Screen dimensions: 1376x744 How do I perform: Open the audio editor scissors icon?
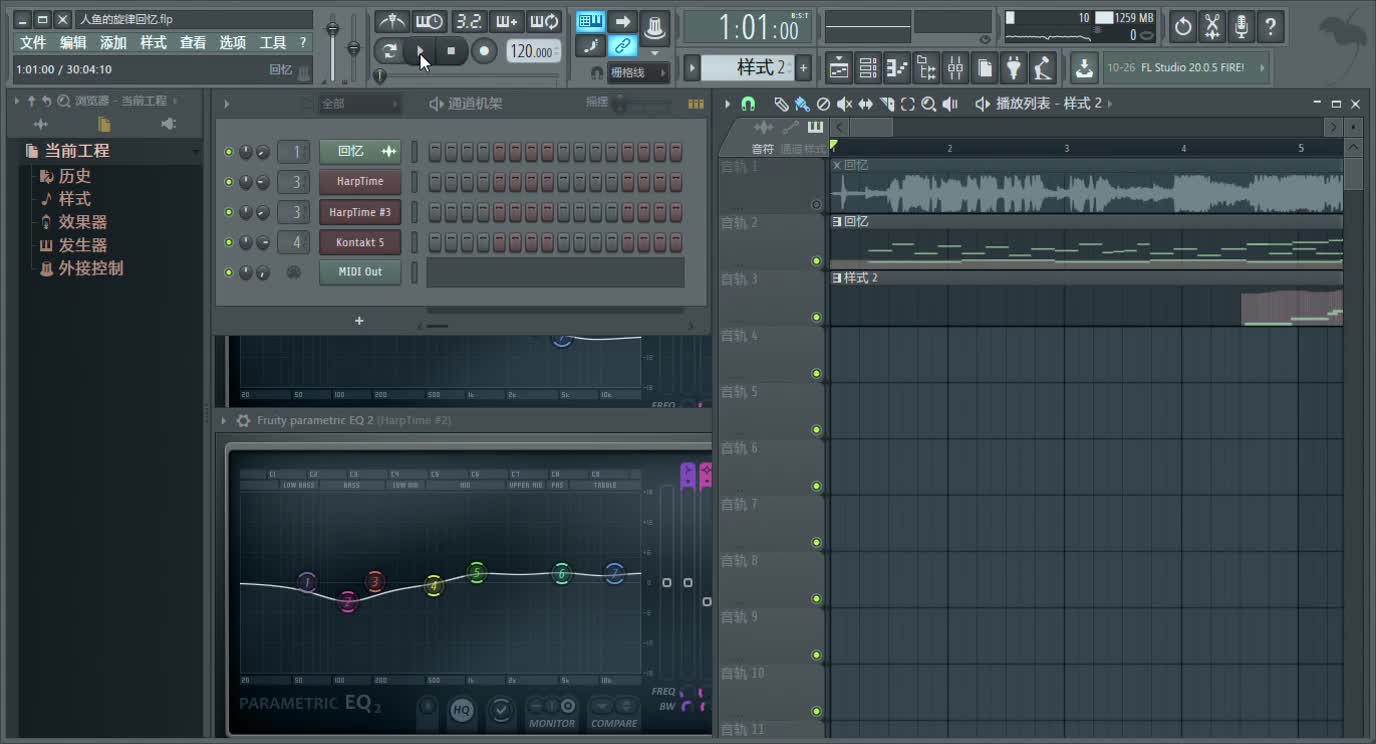point(1212,26)
